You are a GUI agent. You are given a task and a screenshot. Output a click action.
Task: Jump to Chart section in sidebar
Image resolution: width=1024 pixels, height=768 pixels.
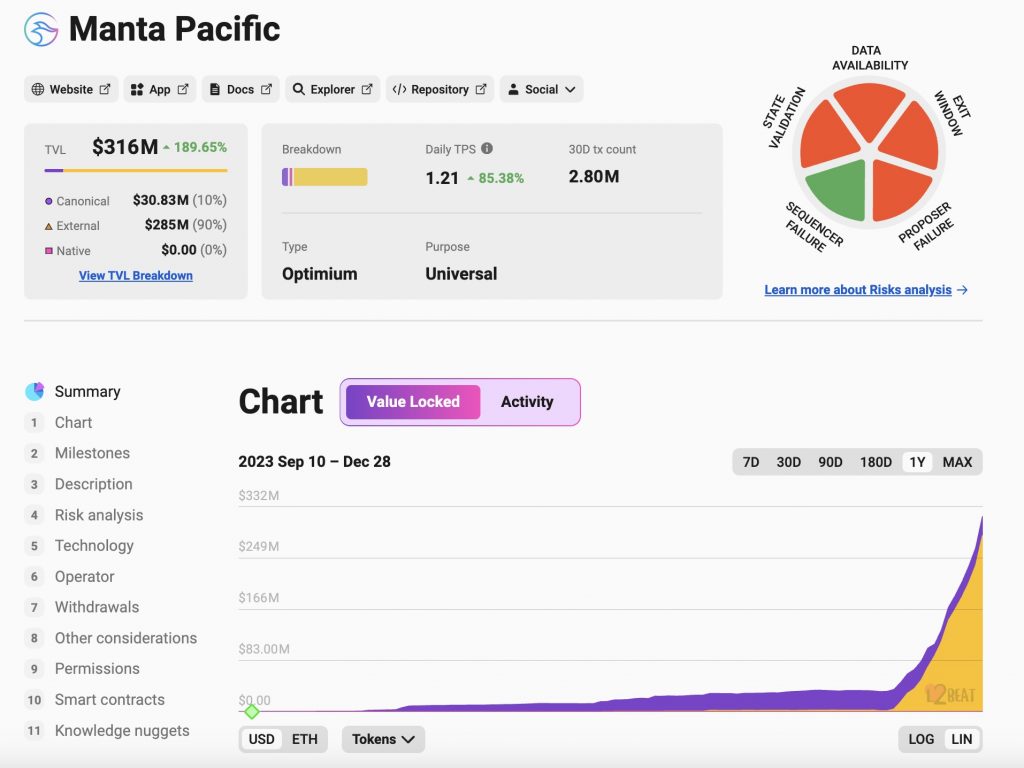pyautogui.click(x=73, y=423)
